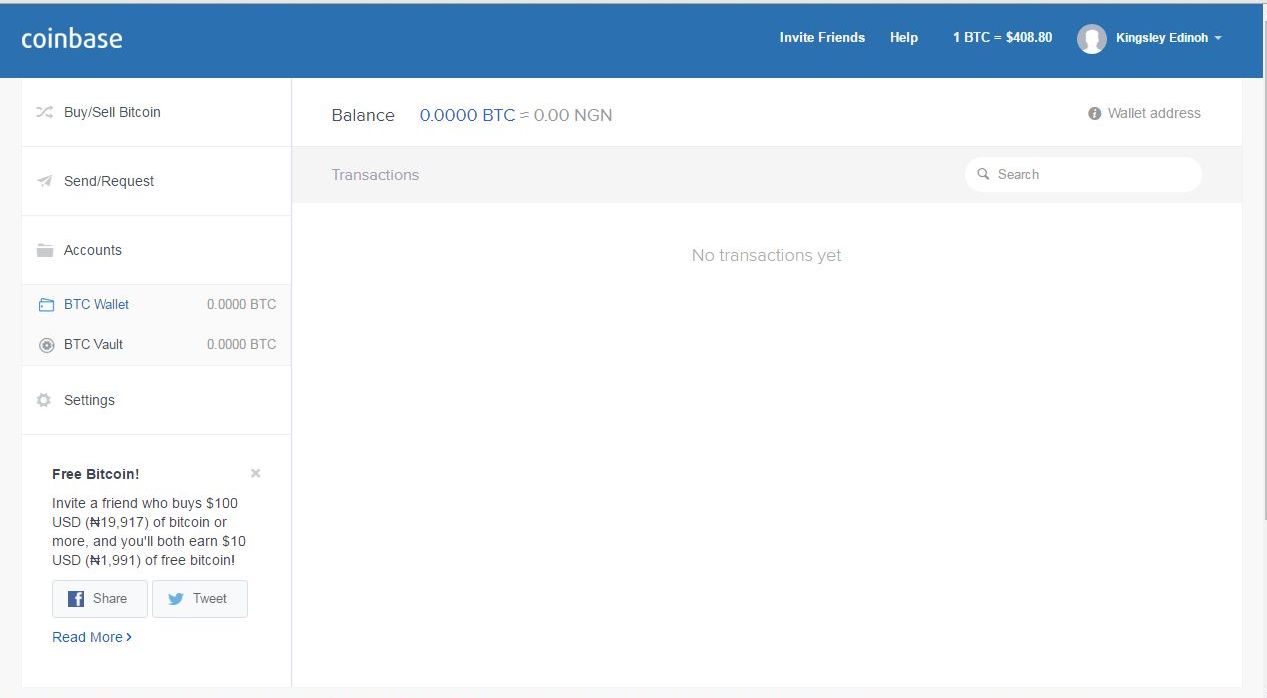
Task: Click the Facebook logo on Share
Action: 76,599
